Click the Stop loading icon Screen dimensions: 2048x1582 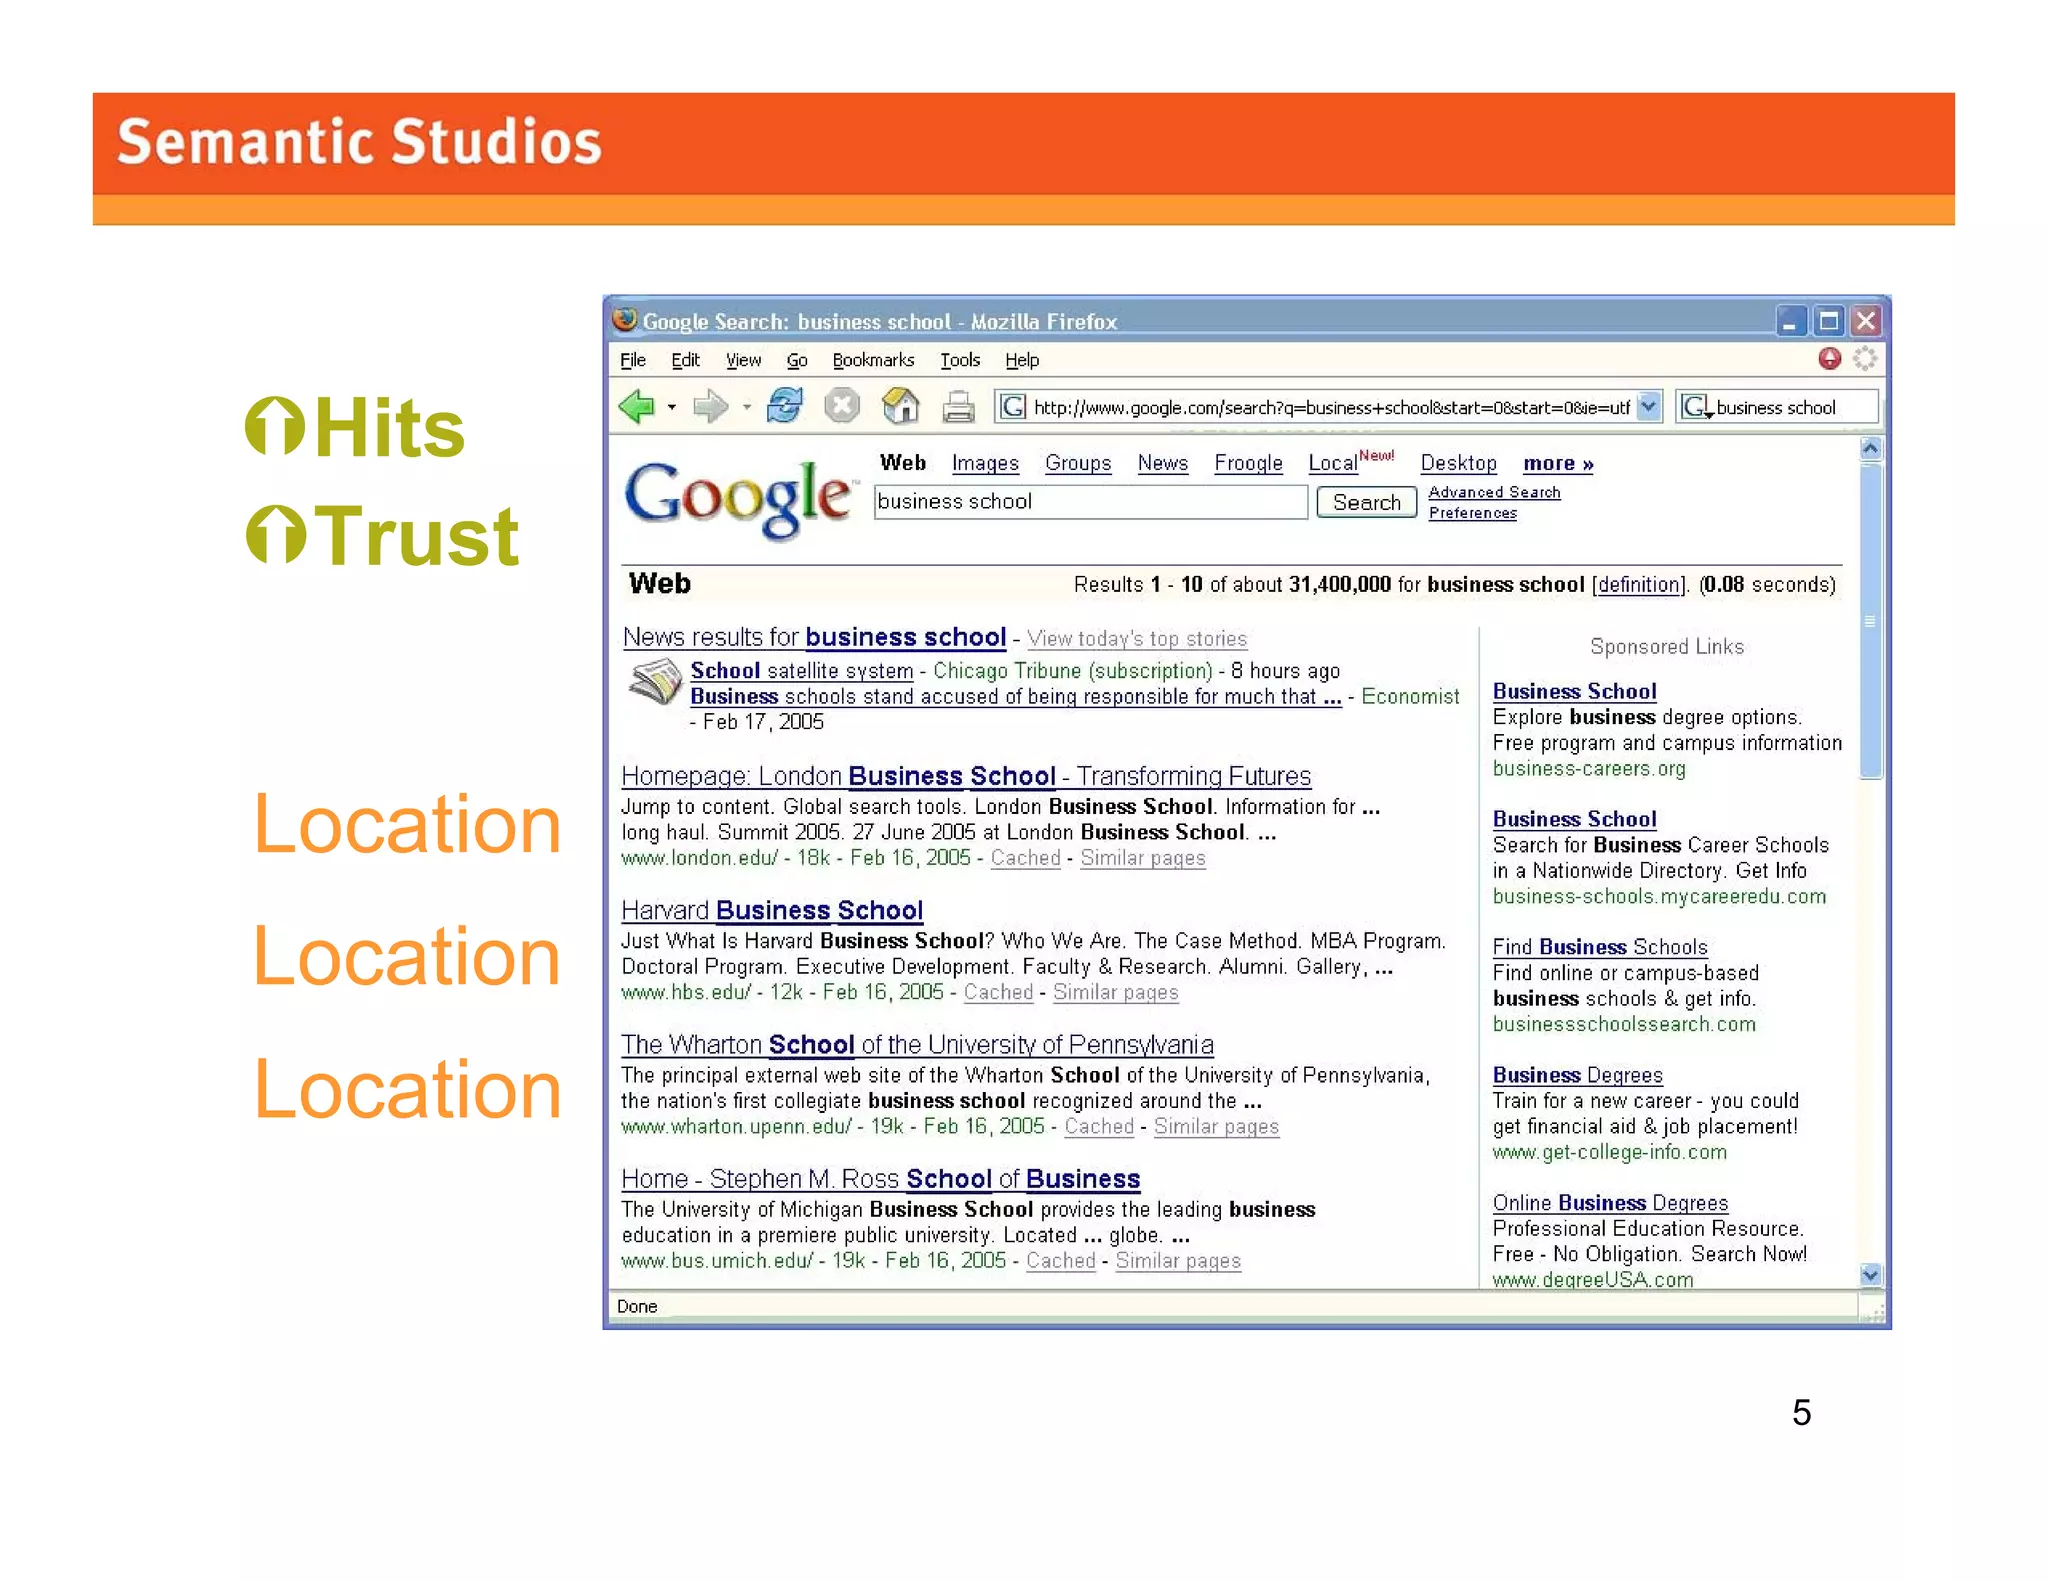(x=842, y=406)
